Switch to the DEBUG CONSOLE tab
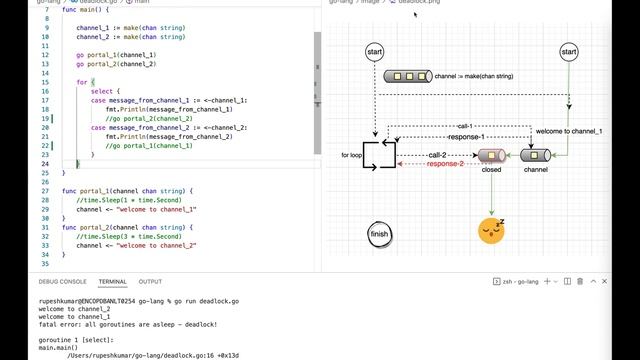Viewport: 640px width, 360px height. pos(62,282)
